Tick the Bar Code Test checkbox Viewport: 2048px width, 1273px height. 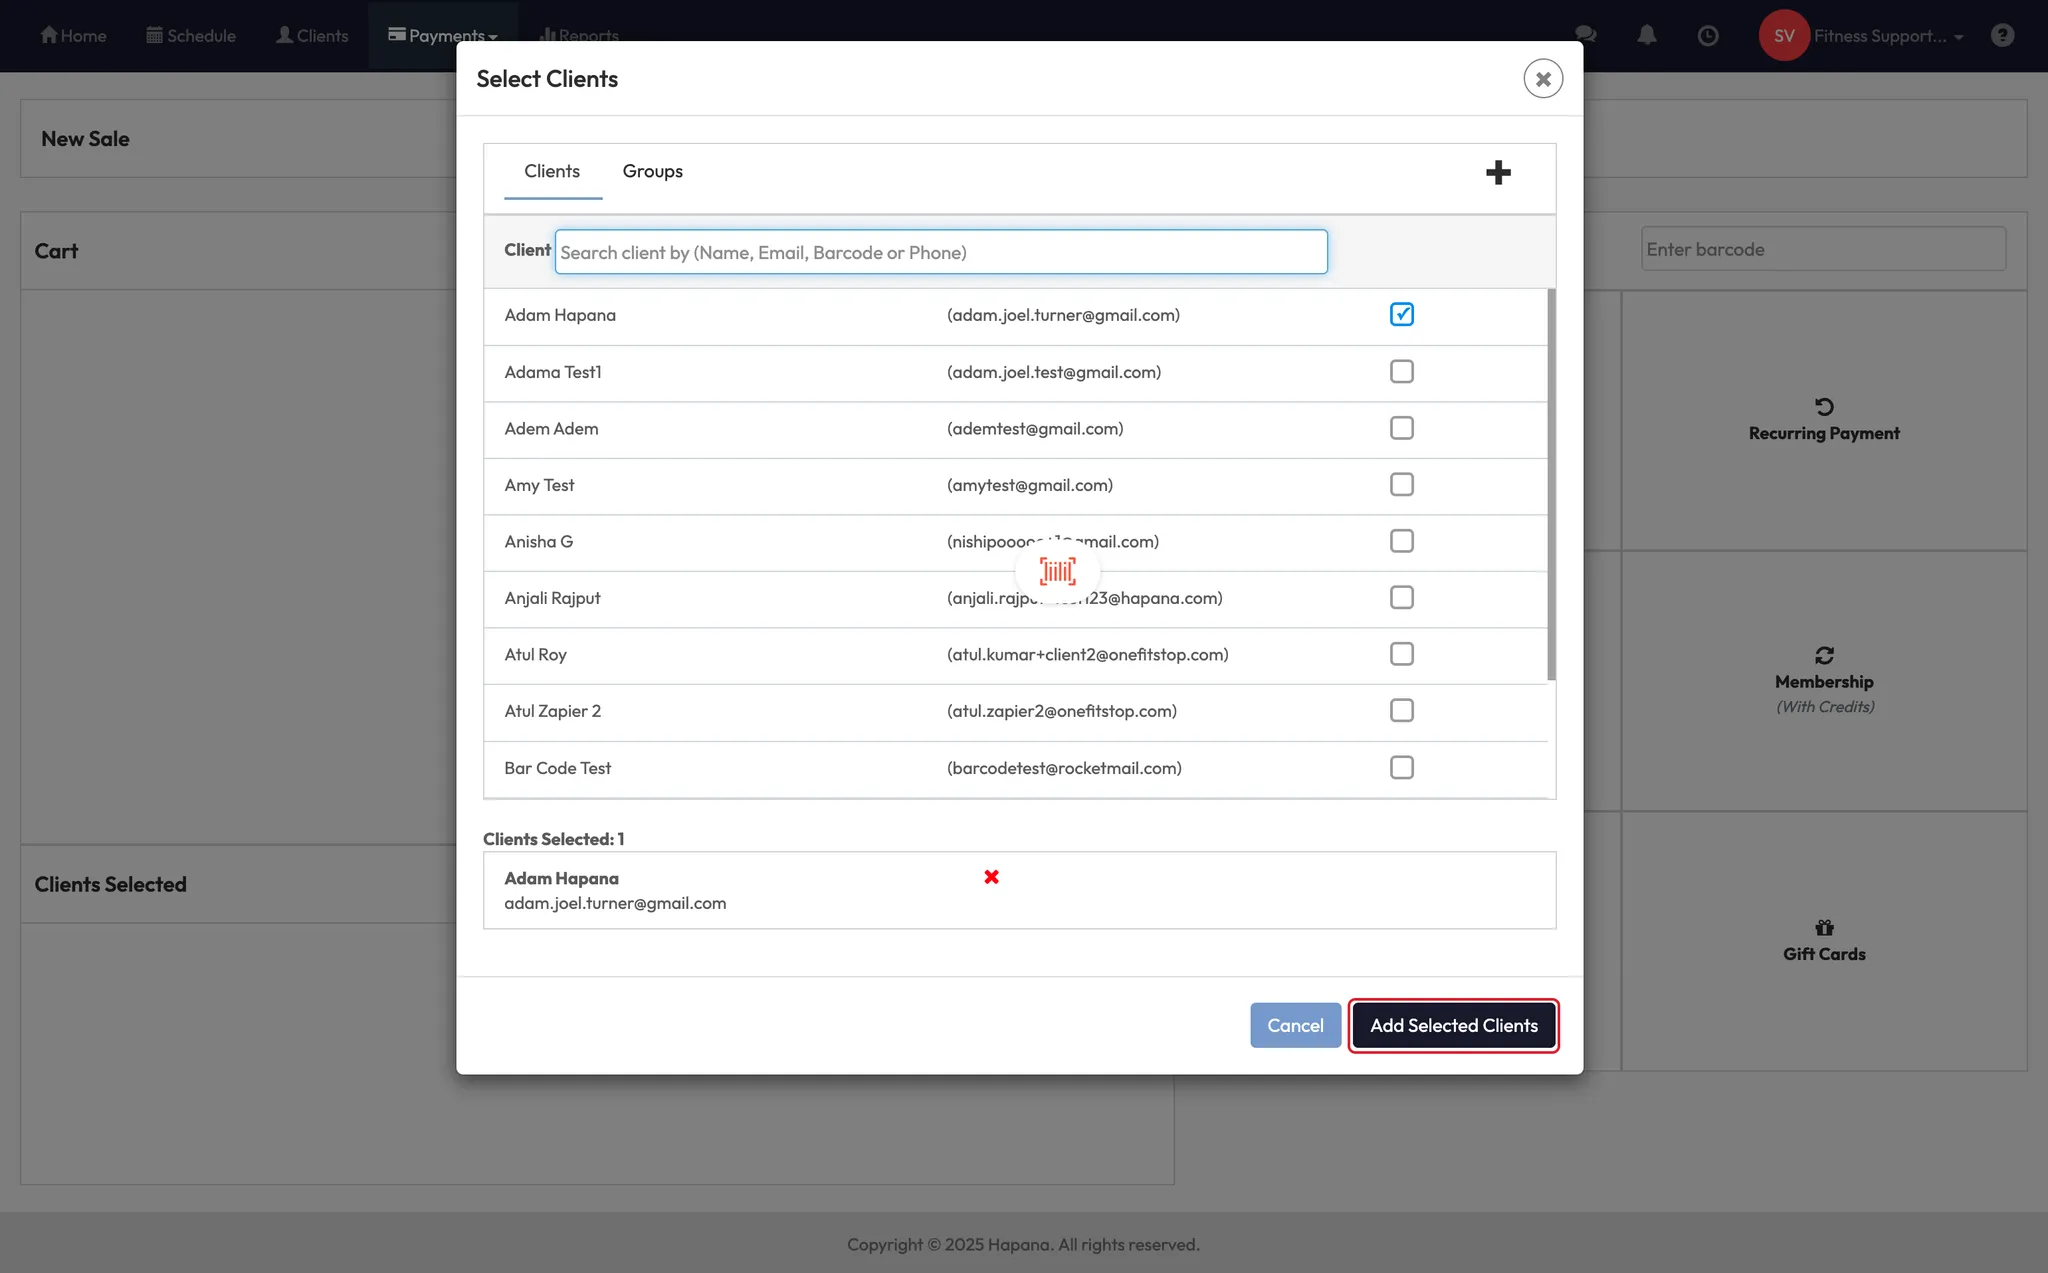tap(1401, 768)
